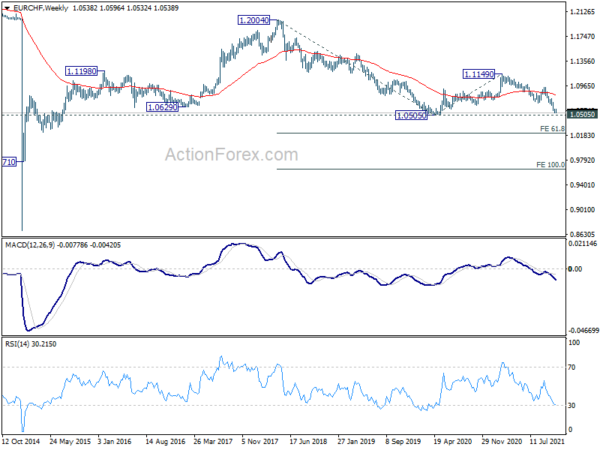Viewport: 600px width, 450px height.
Task: Click the 1.20040 price label
Action: click(x=254, y=20)
